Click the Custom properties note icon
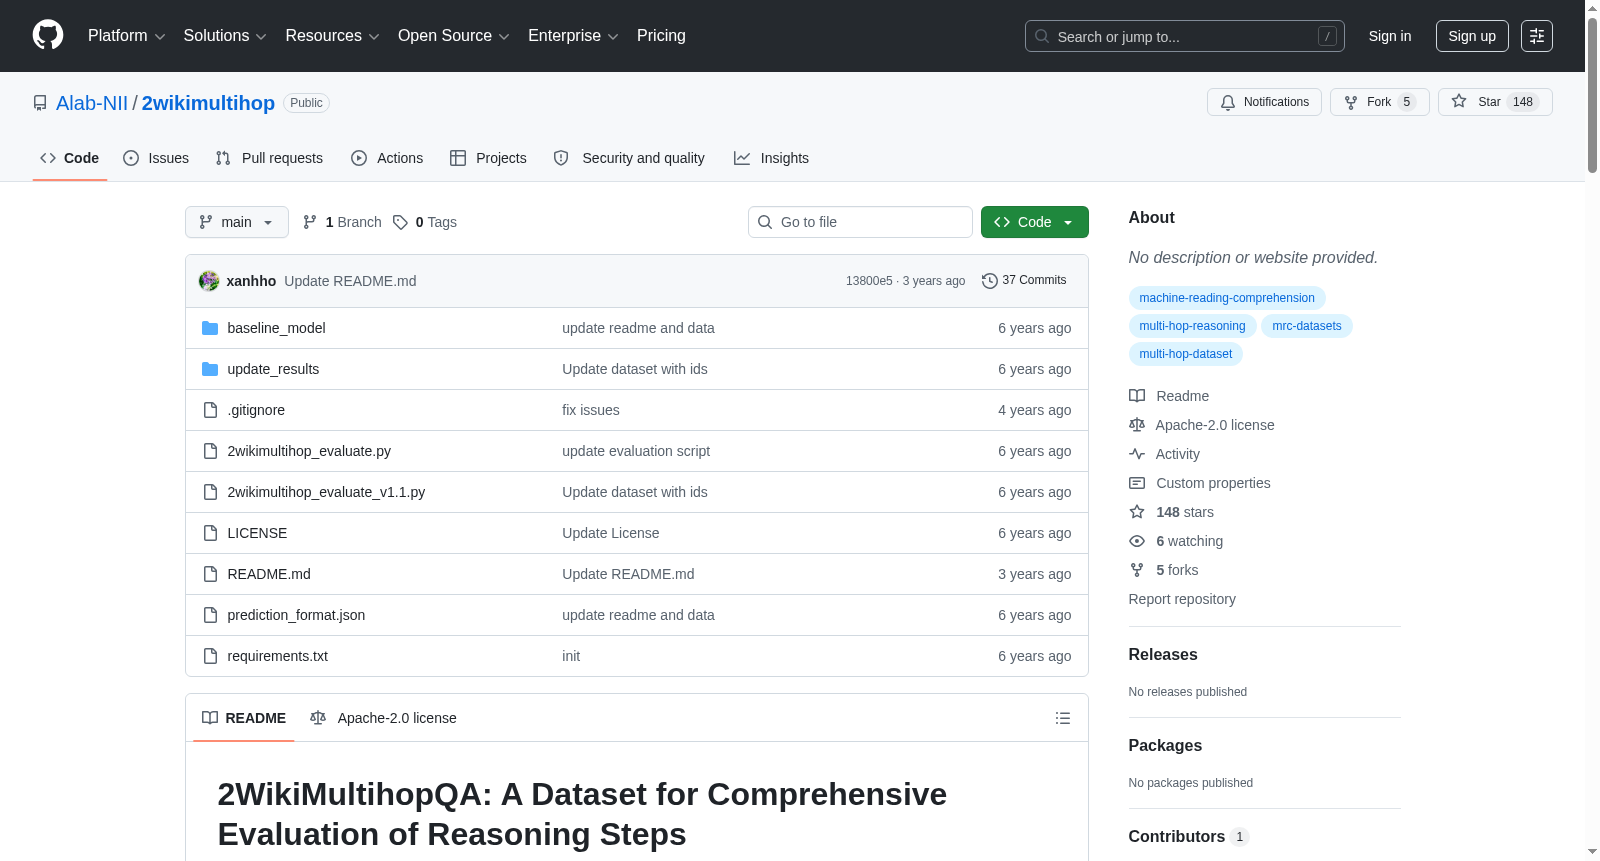This screenshot has width=1600, height=861. tap(1137, 483)
